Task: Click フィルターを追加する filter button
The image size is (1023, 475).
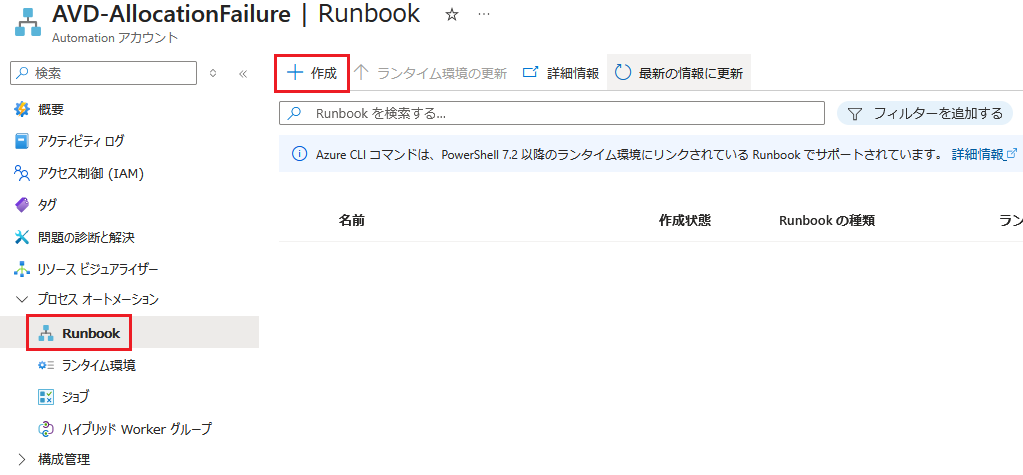Action: point(924,113)
